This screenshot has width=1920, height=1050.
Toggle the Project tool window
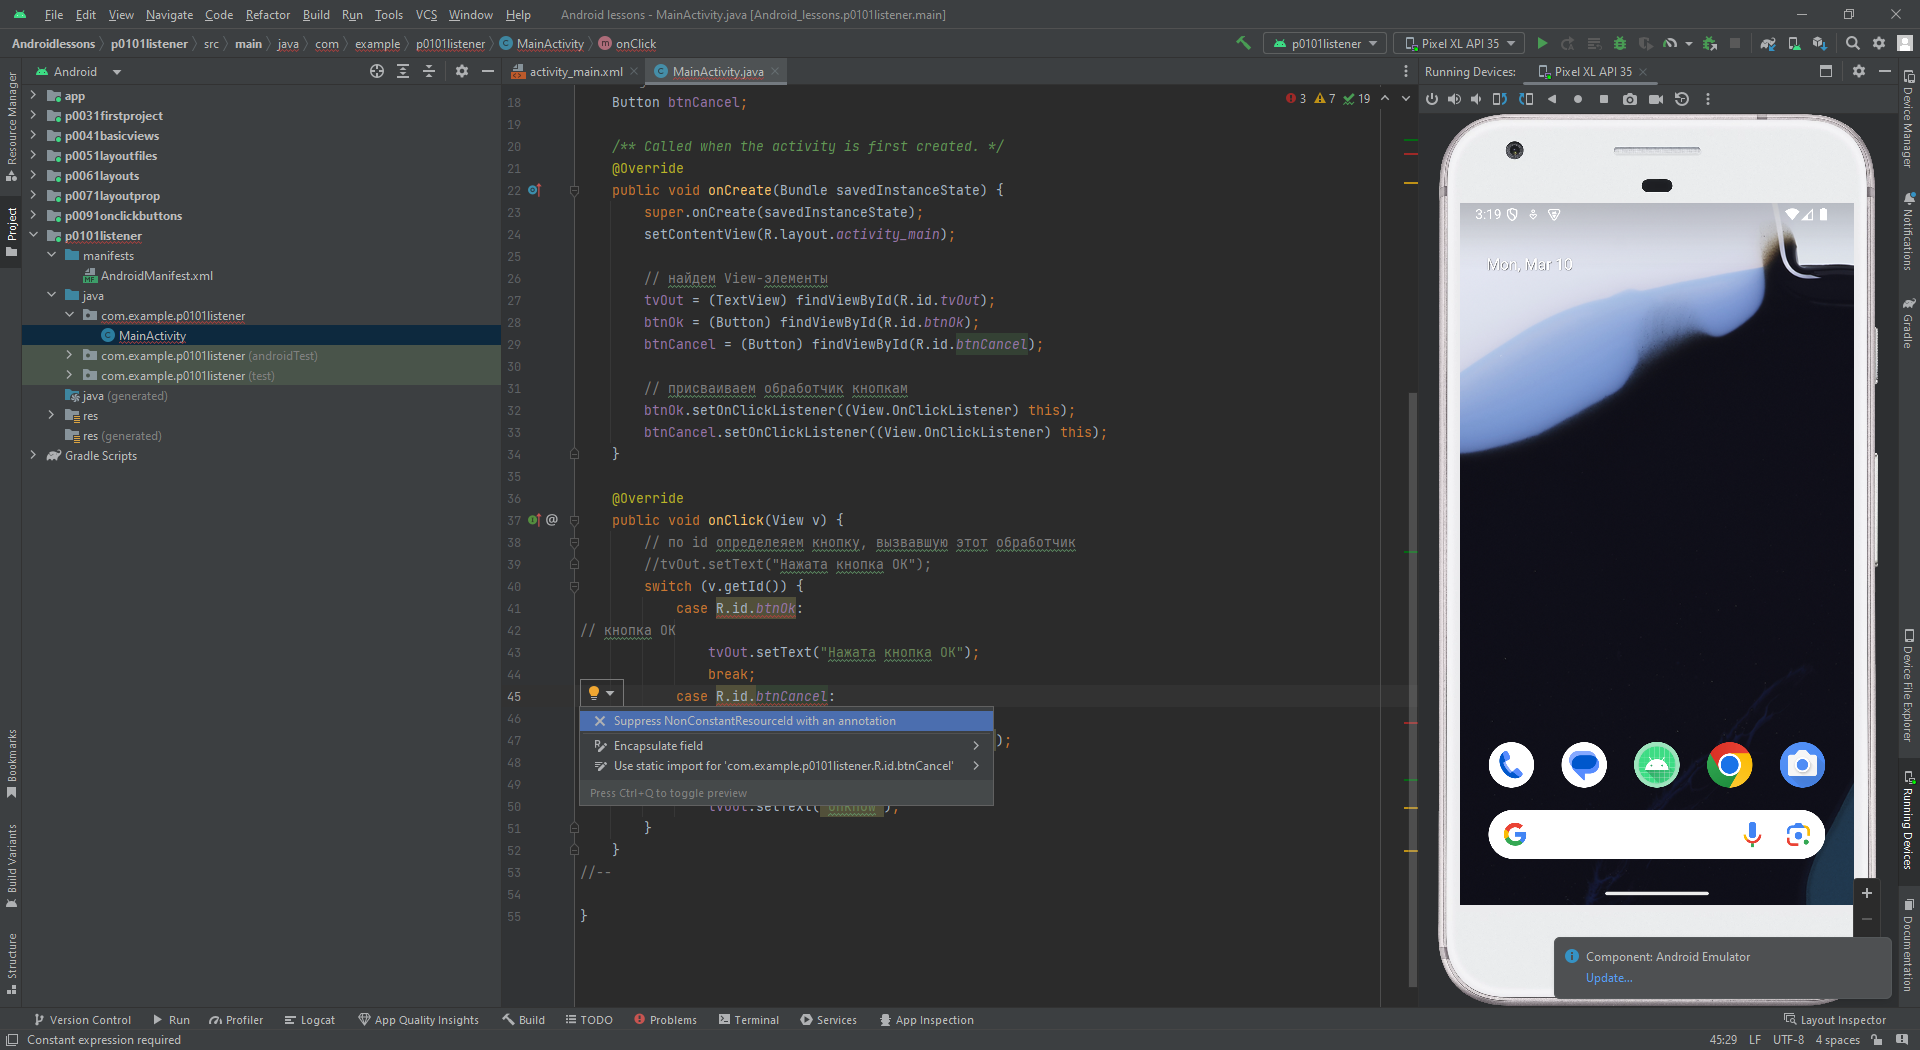(x=11, y=232)
